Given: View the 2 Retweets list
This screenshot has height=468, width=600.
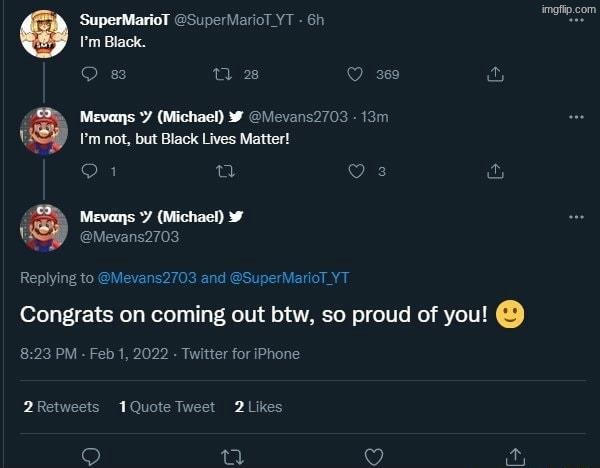Looking at the screenshot, I should (x=61, y=406).
